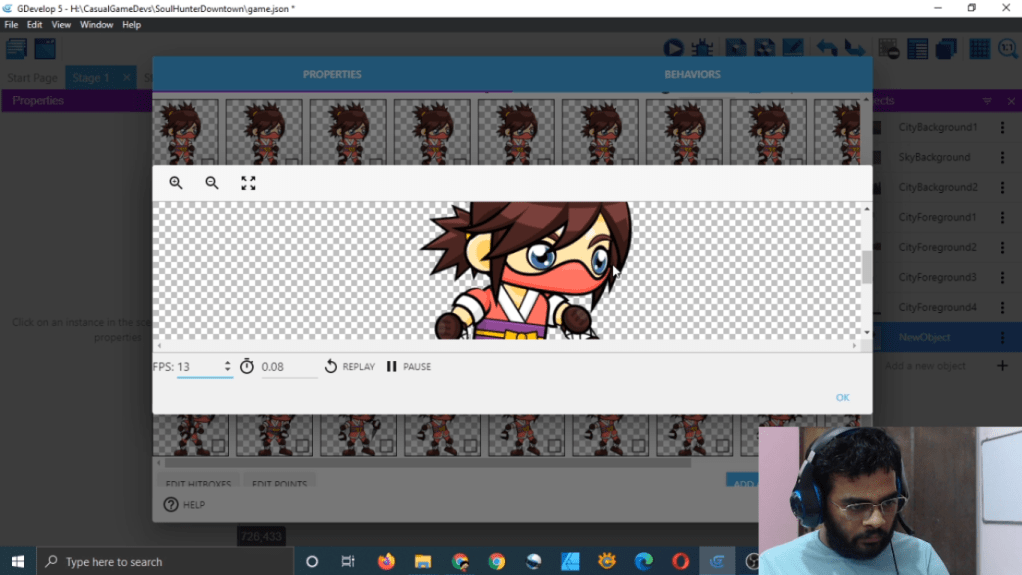This screenshot has height=575, width=1022.
Task: Open three-dot menu for CityBackground2
Action: click(1002, 187)
